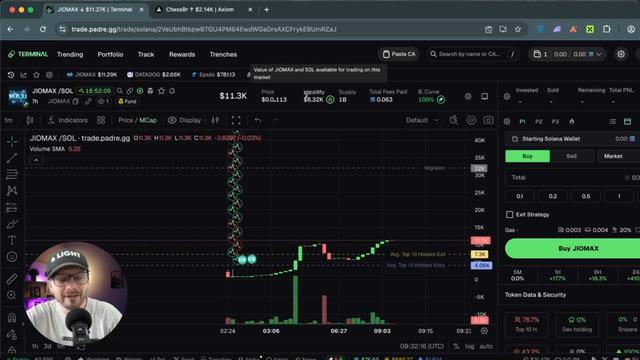
Task: Open candlestick chart type selector
Action: click(30, 120)
